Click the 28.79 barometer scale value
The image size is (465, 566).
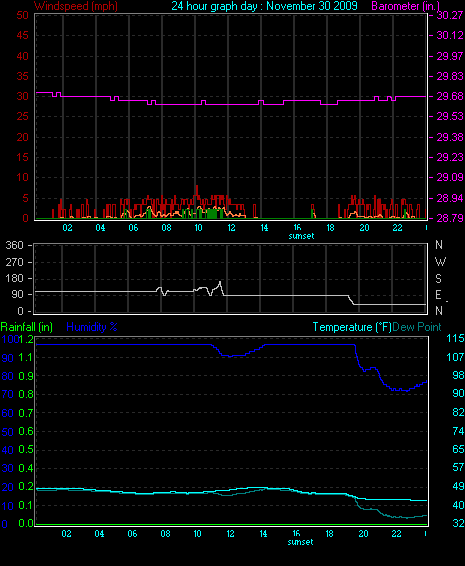pos(450,218)
